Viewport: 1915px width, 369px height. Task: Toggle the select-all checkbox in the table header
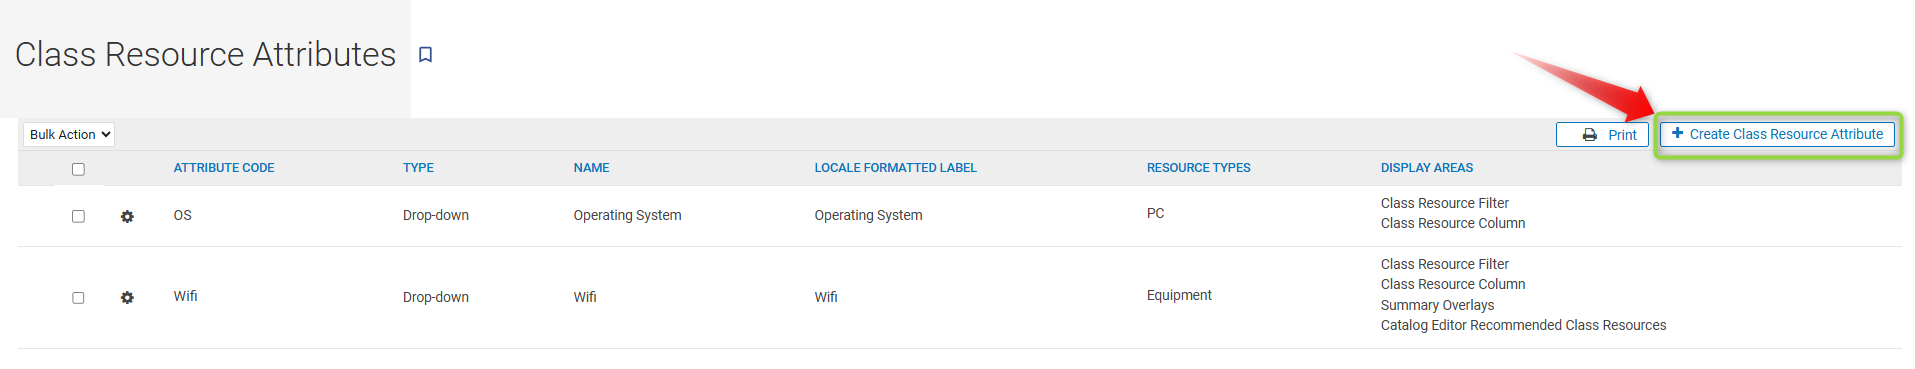[x=78, y=169]
